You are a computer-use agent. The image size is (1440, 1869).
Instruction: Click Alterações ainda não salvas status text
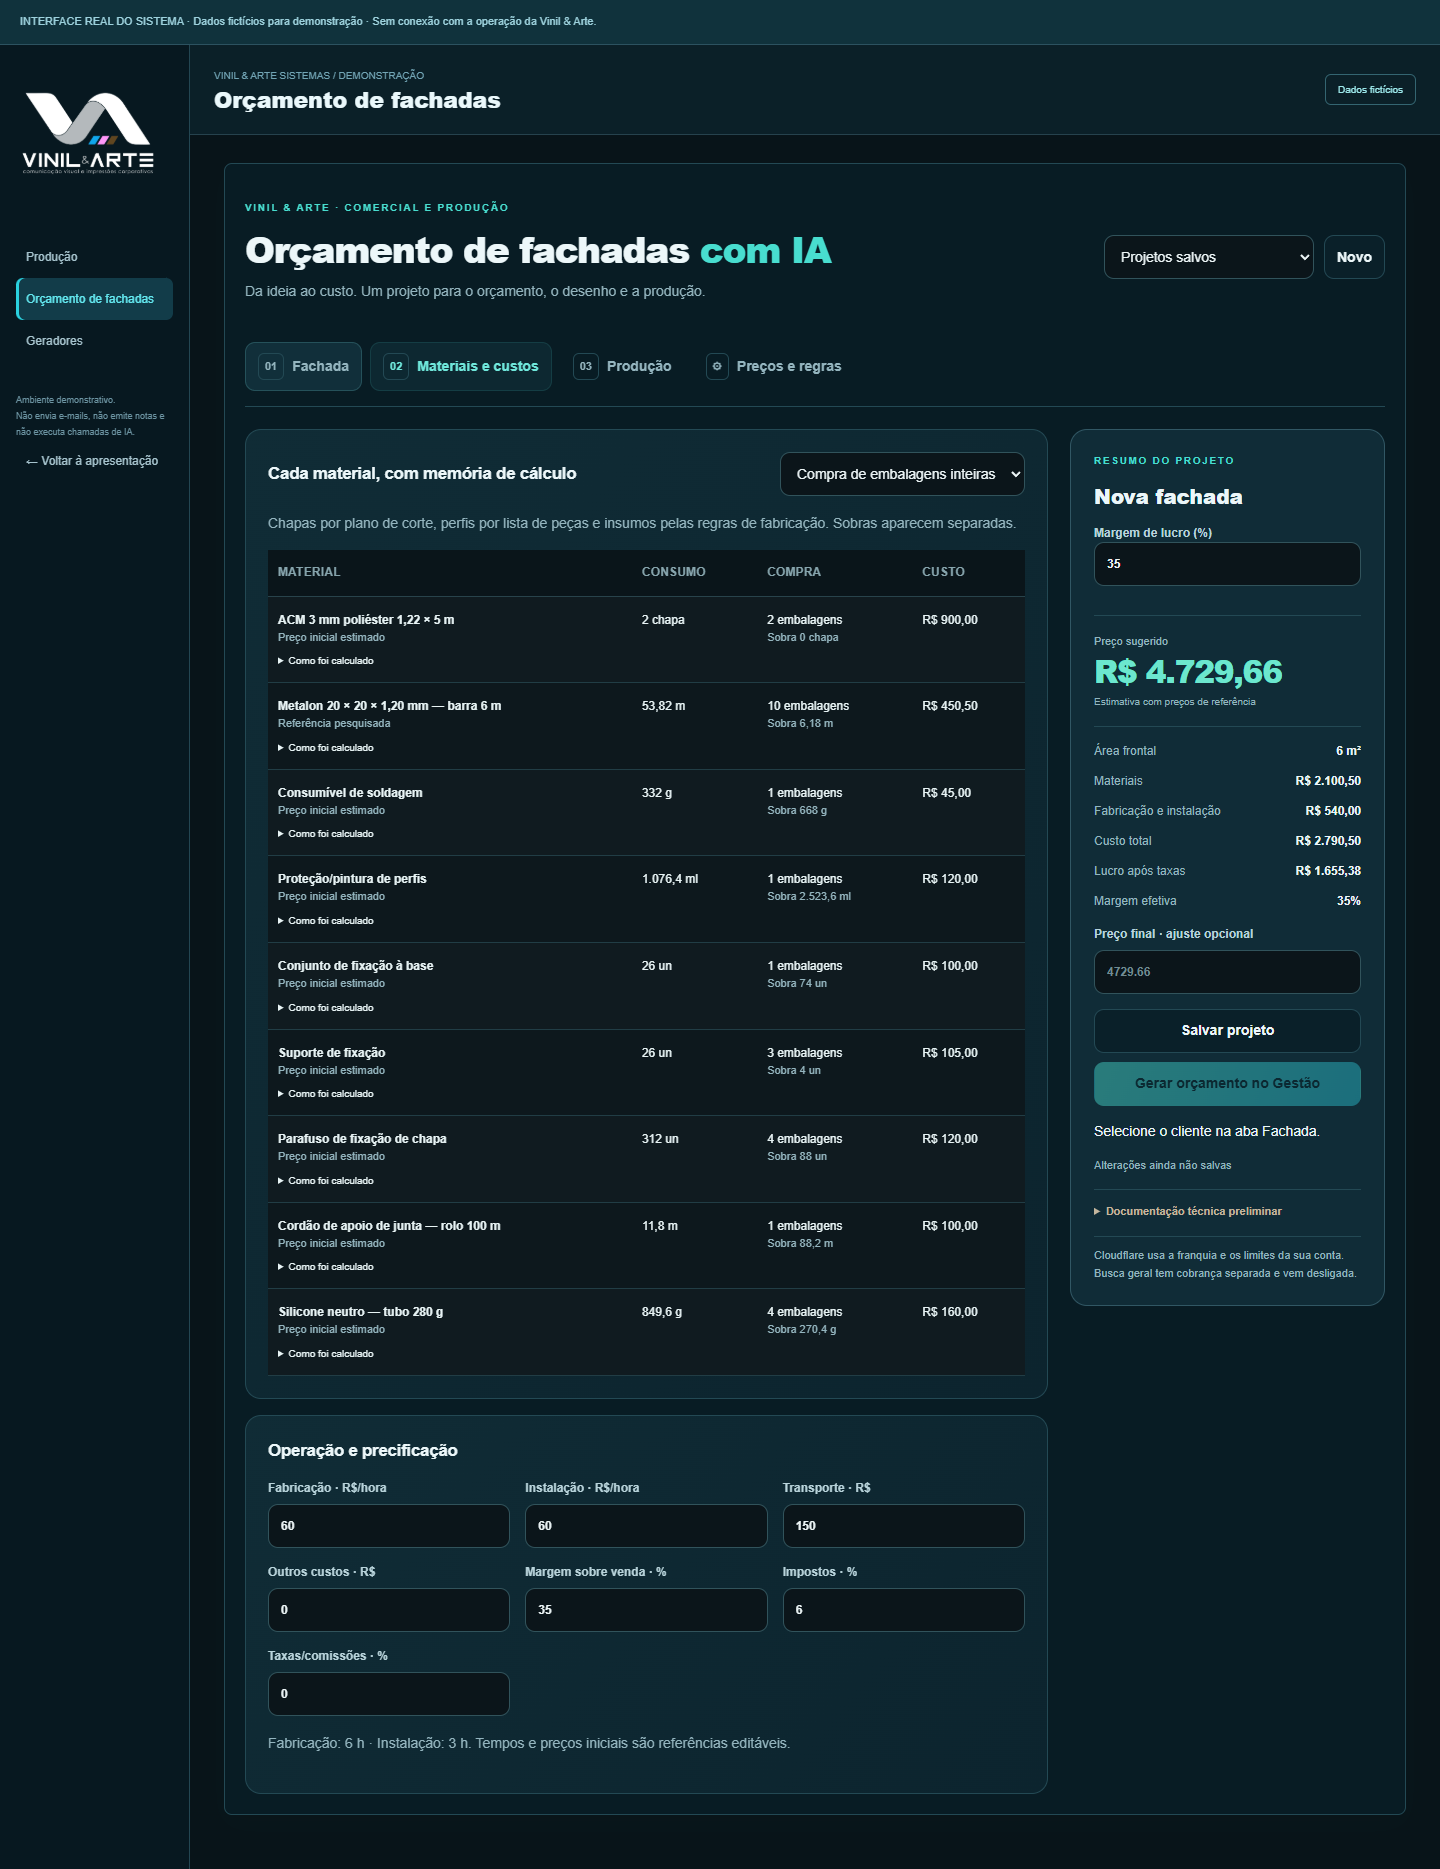pos(1162,1166)
